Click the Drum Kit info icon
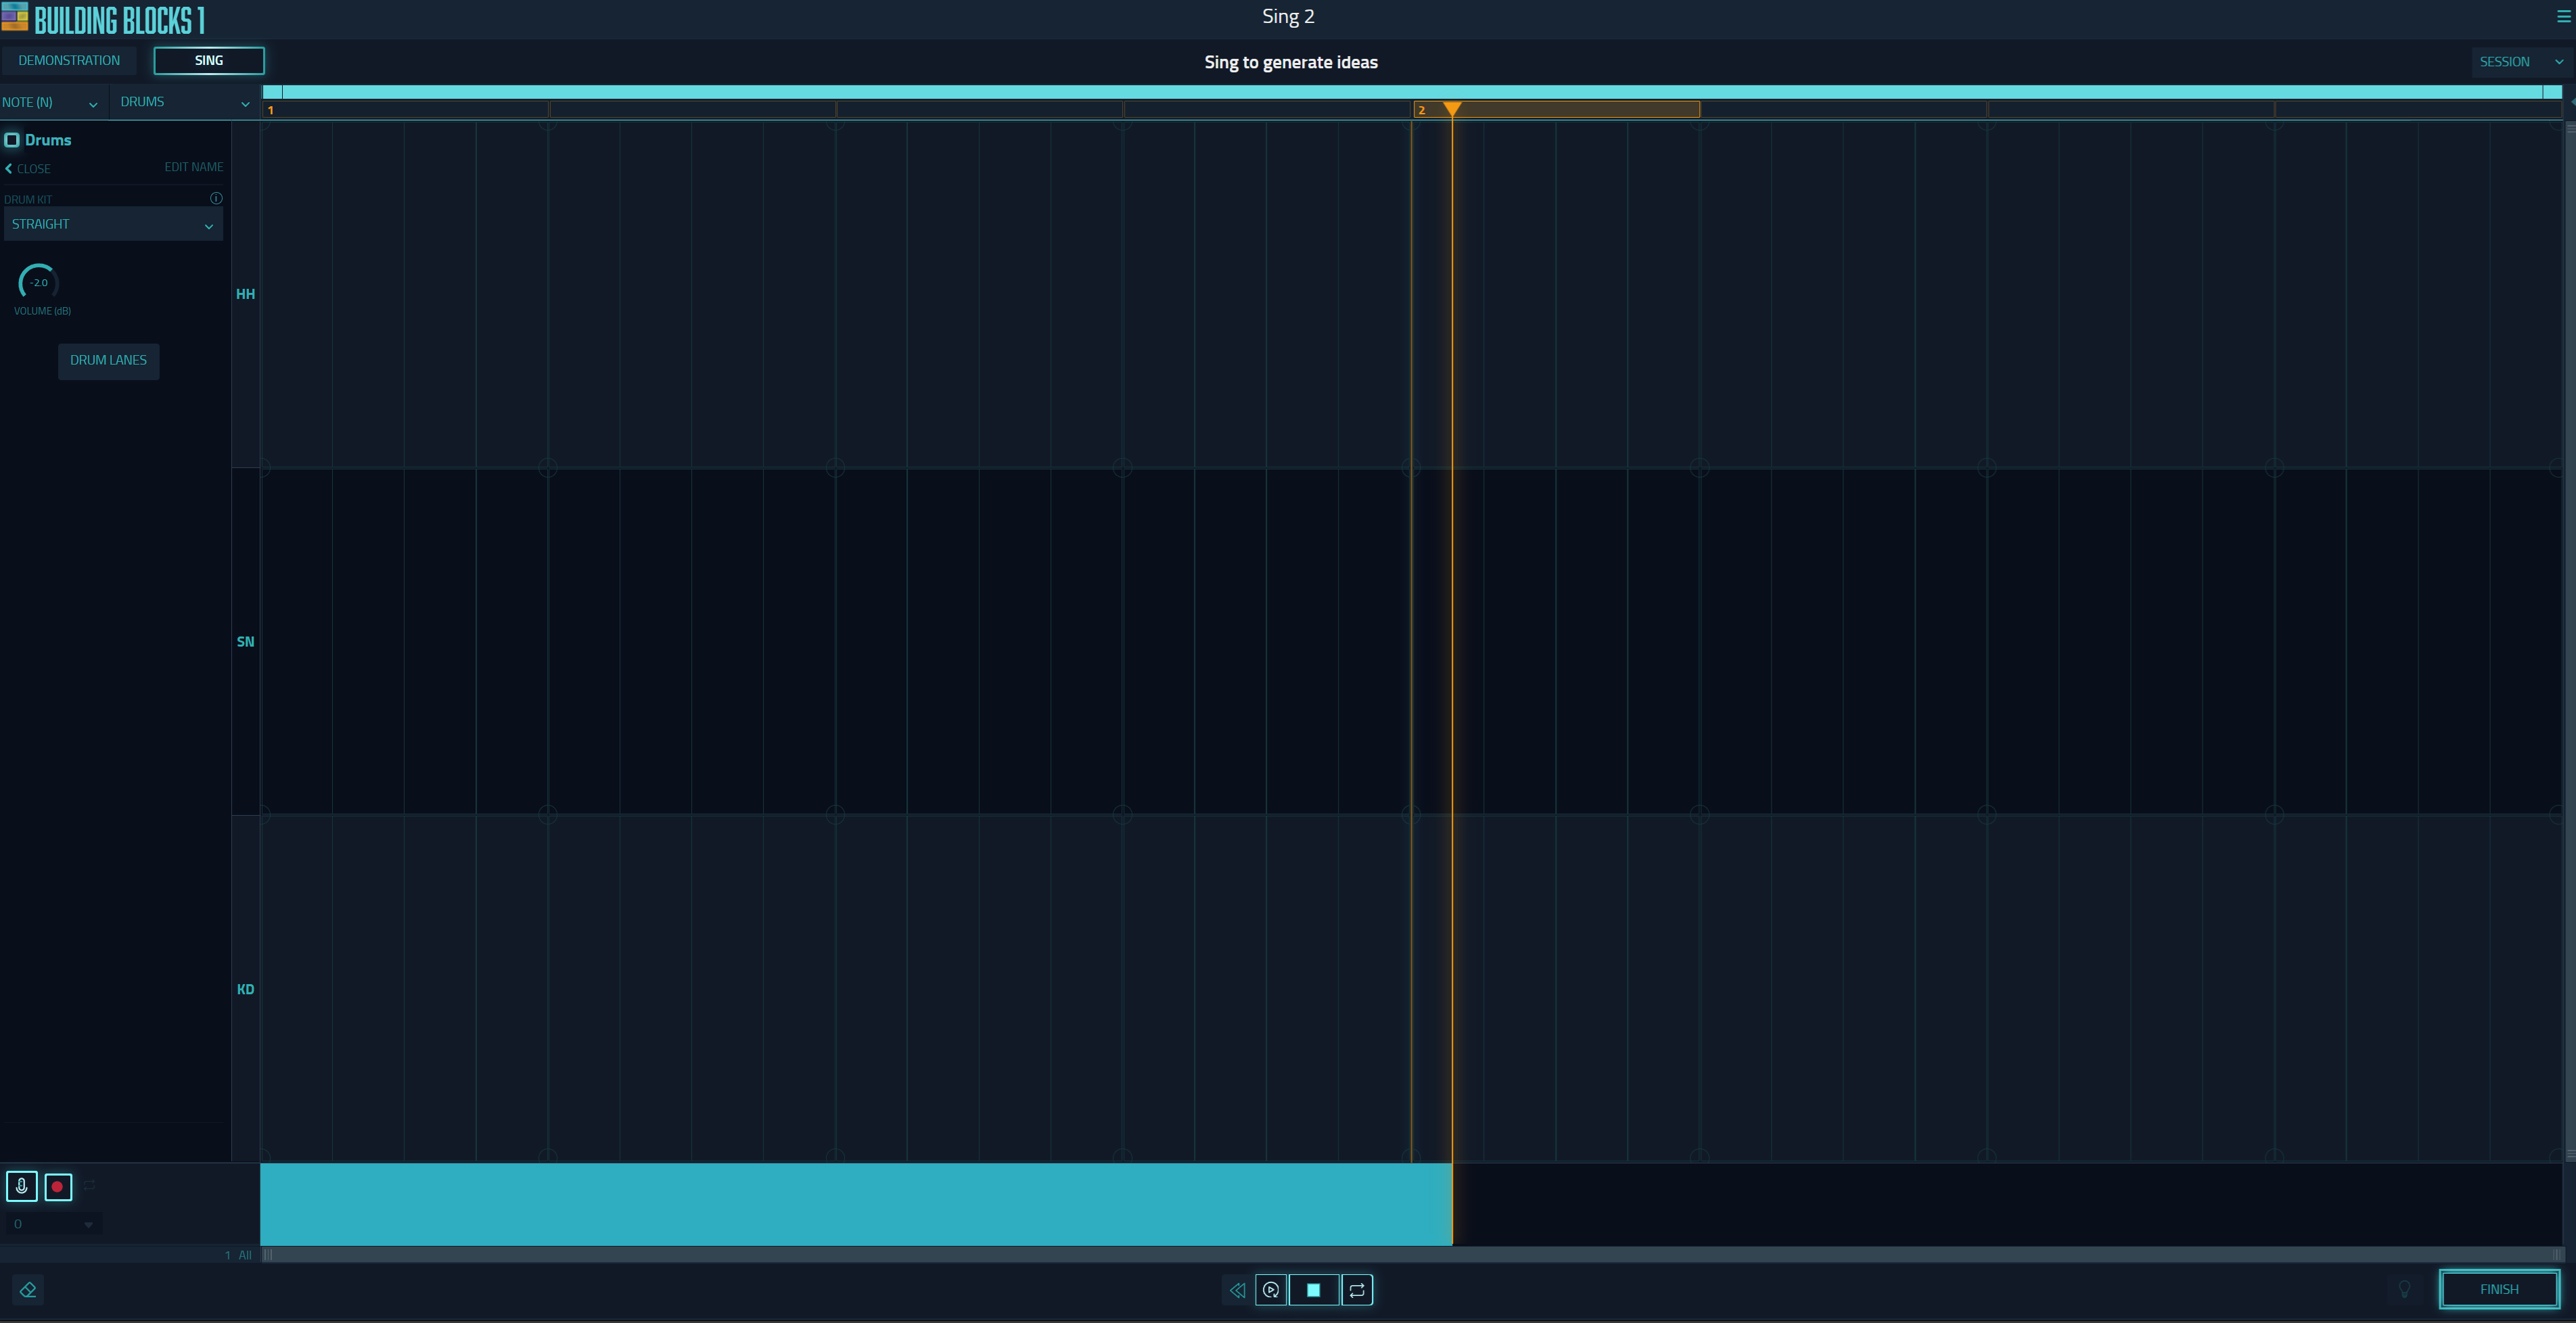 pyautogui.click(x=216, y=198)
